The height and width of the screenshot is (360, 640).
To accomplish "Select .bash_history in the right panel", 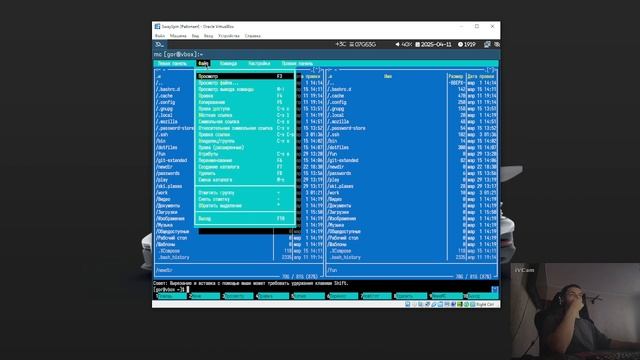I will (x=346, y=258).
